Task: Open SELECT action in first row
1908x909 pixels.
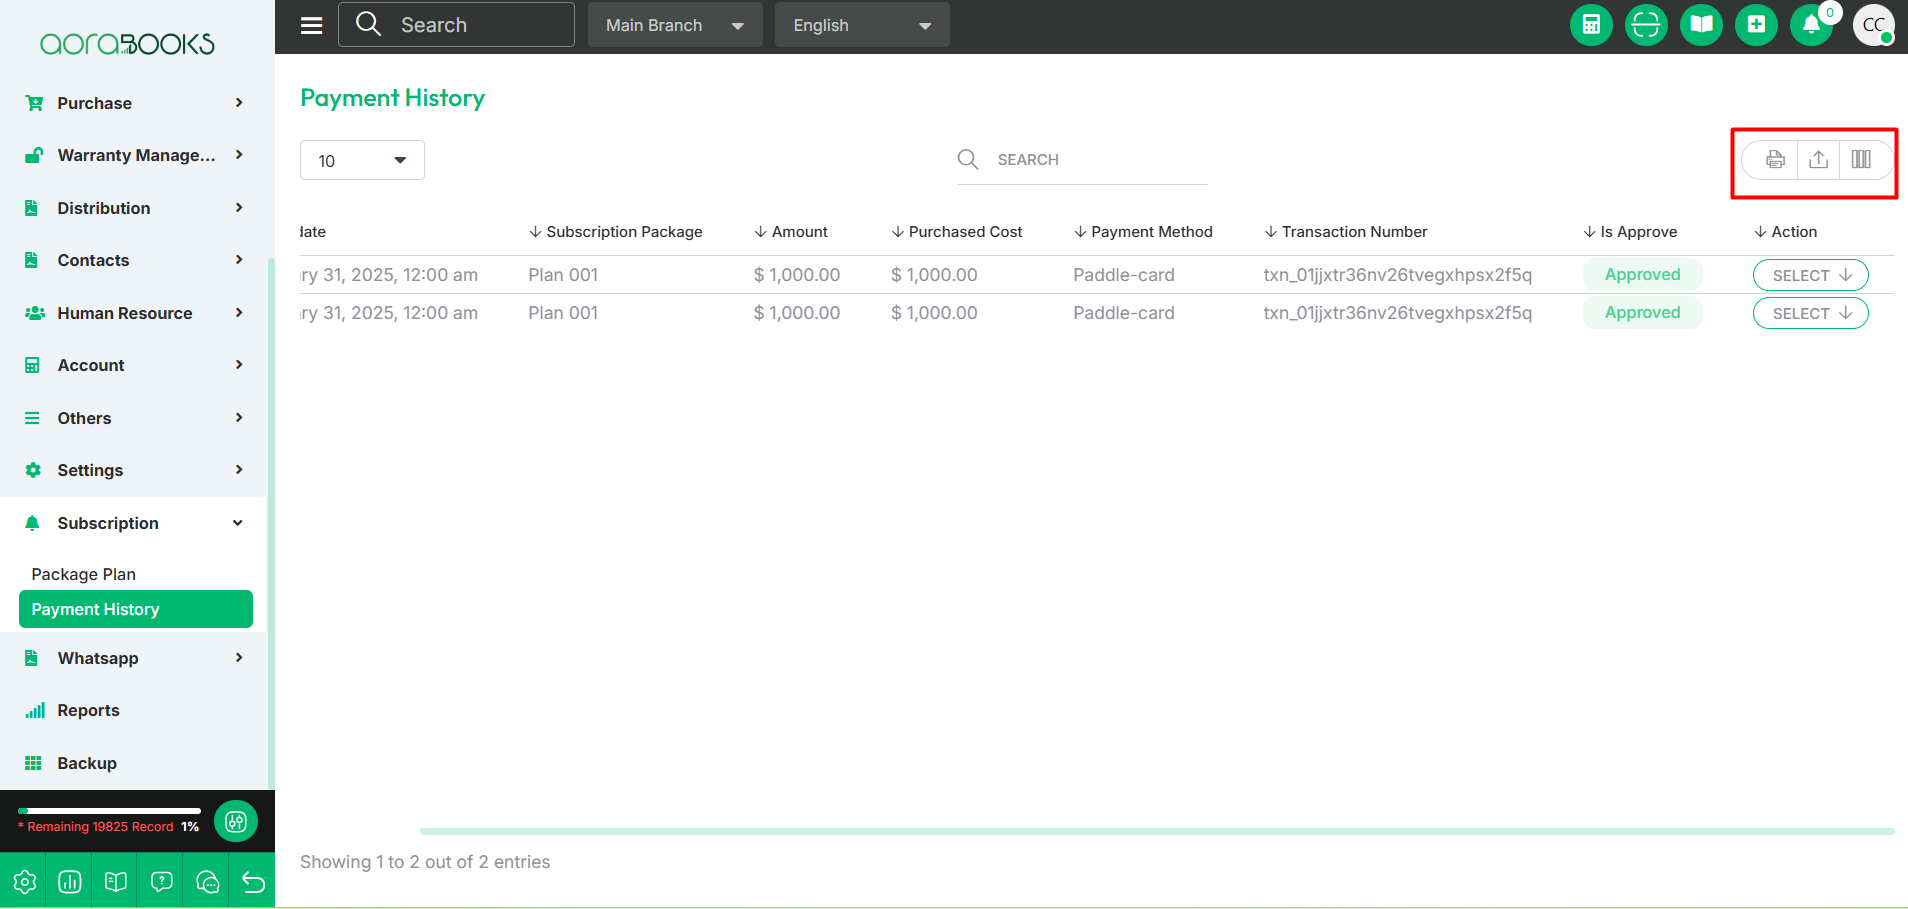Action: [1811, 275]
